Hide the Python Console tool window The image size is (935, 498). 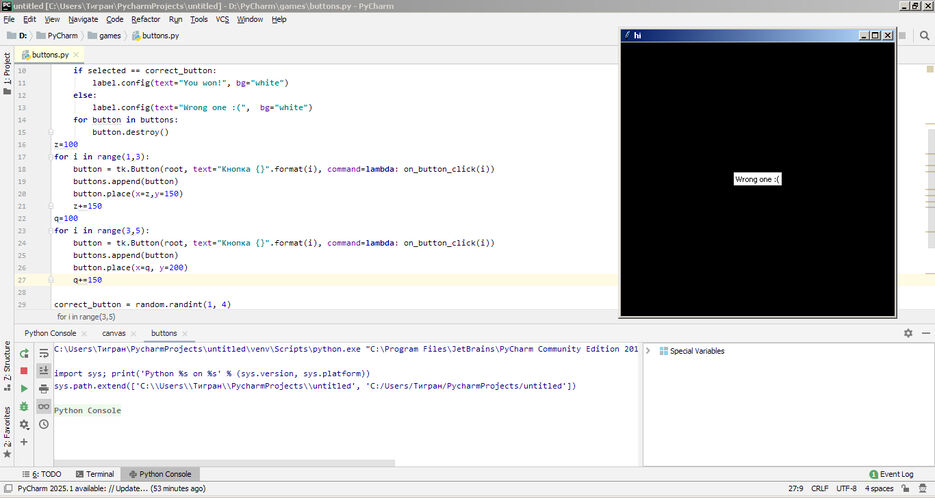926,333
